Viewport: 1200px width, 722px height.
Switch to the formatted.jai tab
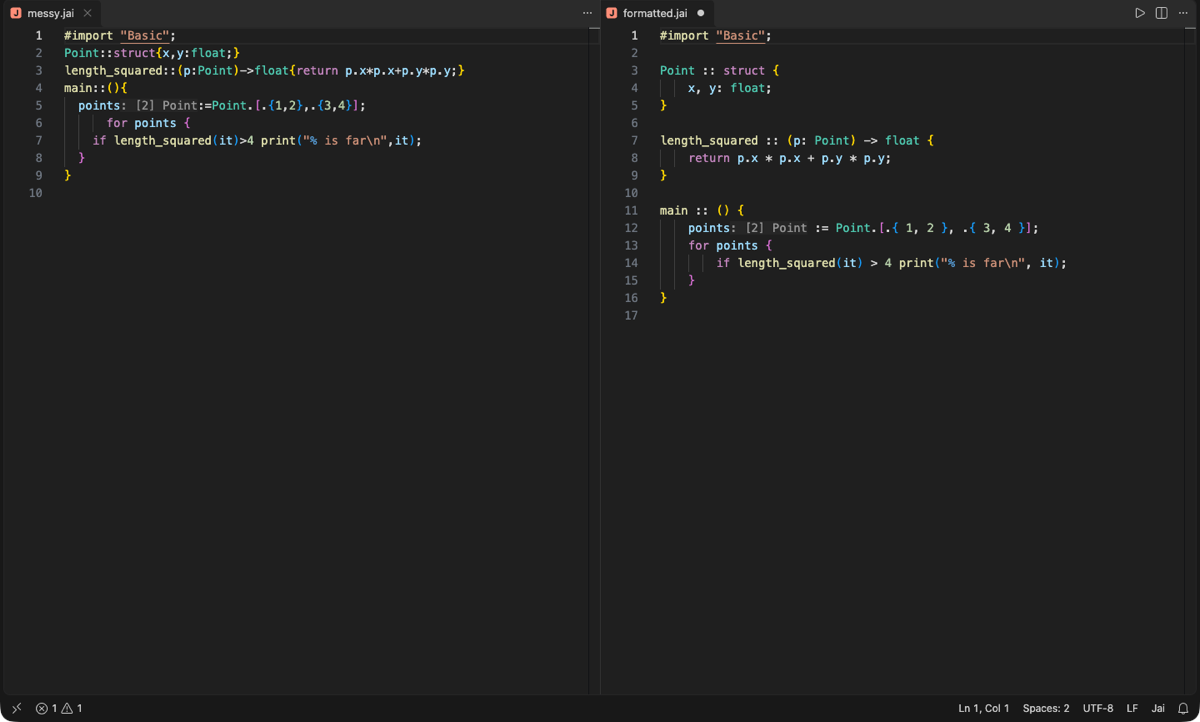tap(655, 13)
